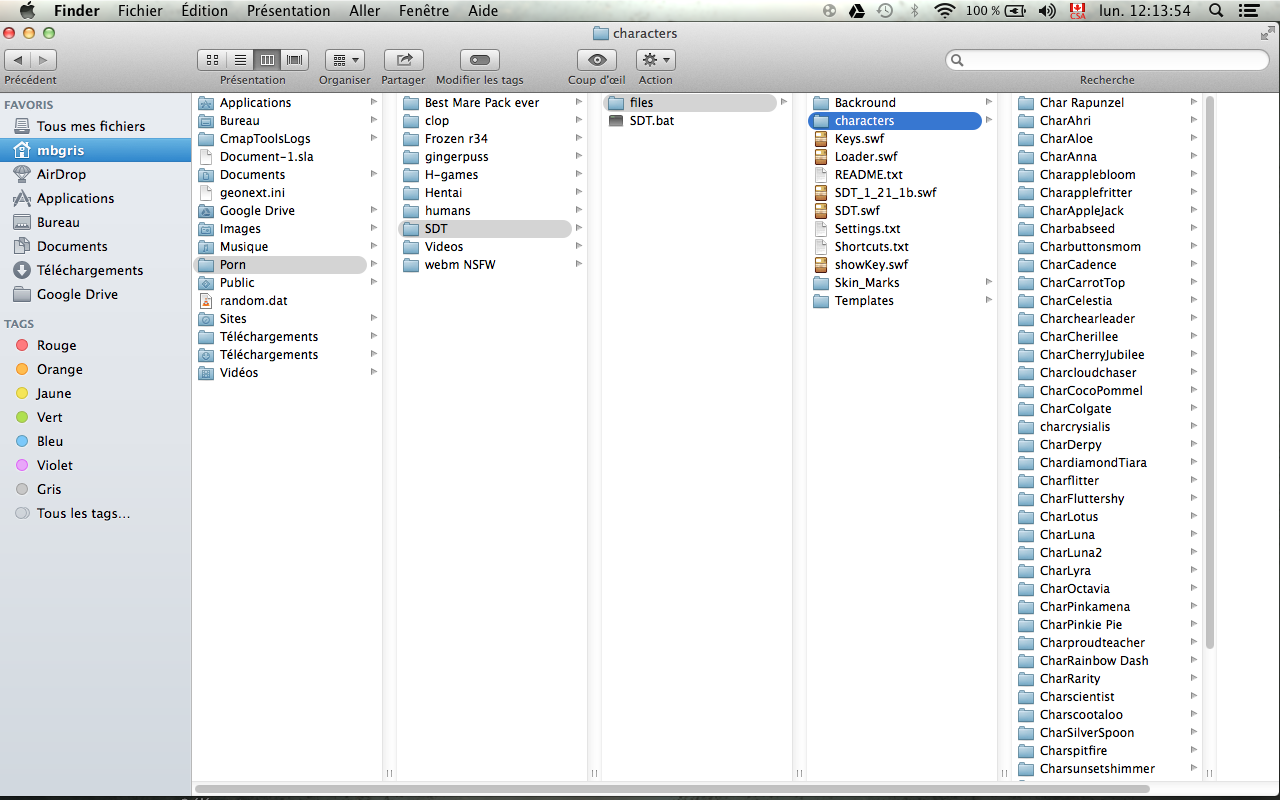This screenshot has width=1280, height=800.
Task: Click the Recherche search field
Action: click(x=1107, y=61)
